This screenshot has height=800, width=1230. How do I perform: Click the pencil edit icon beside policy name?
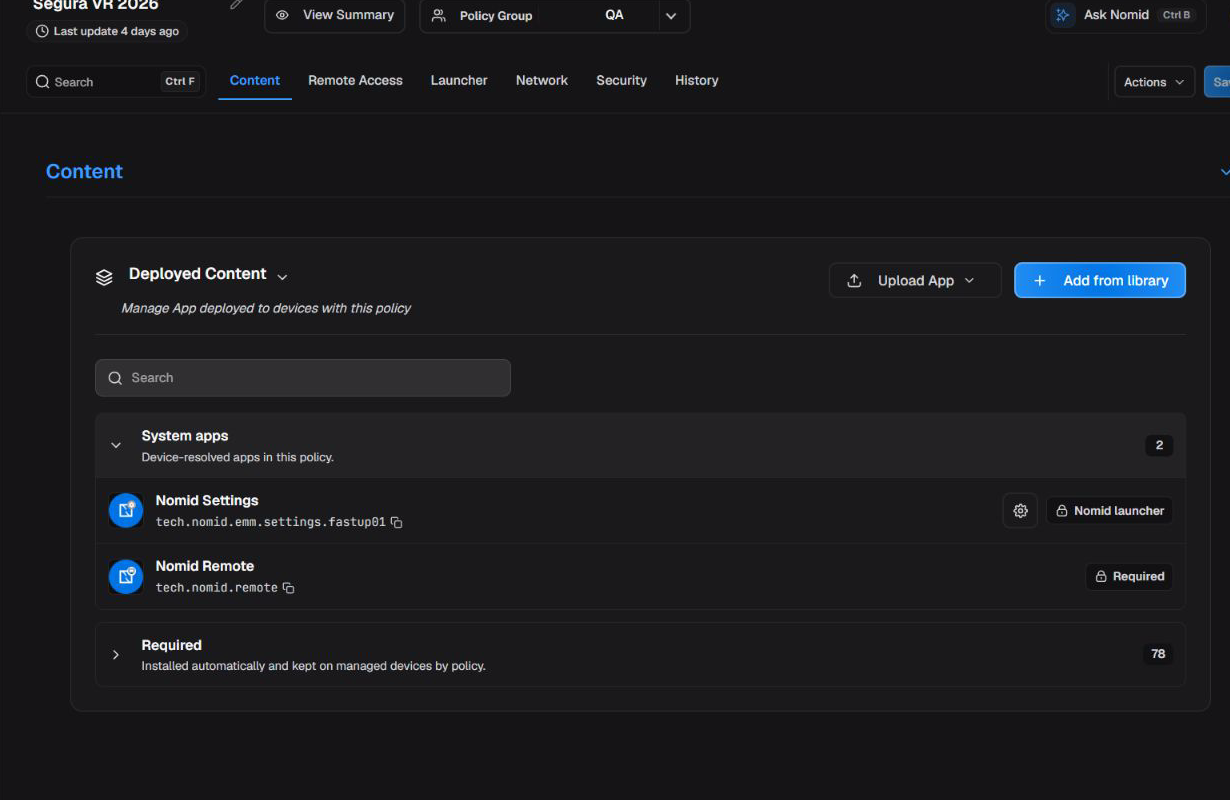(236, 4)
